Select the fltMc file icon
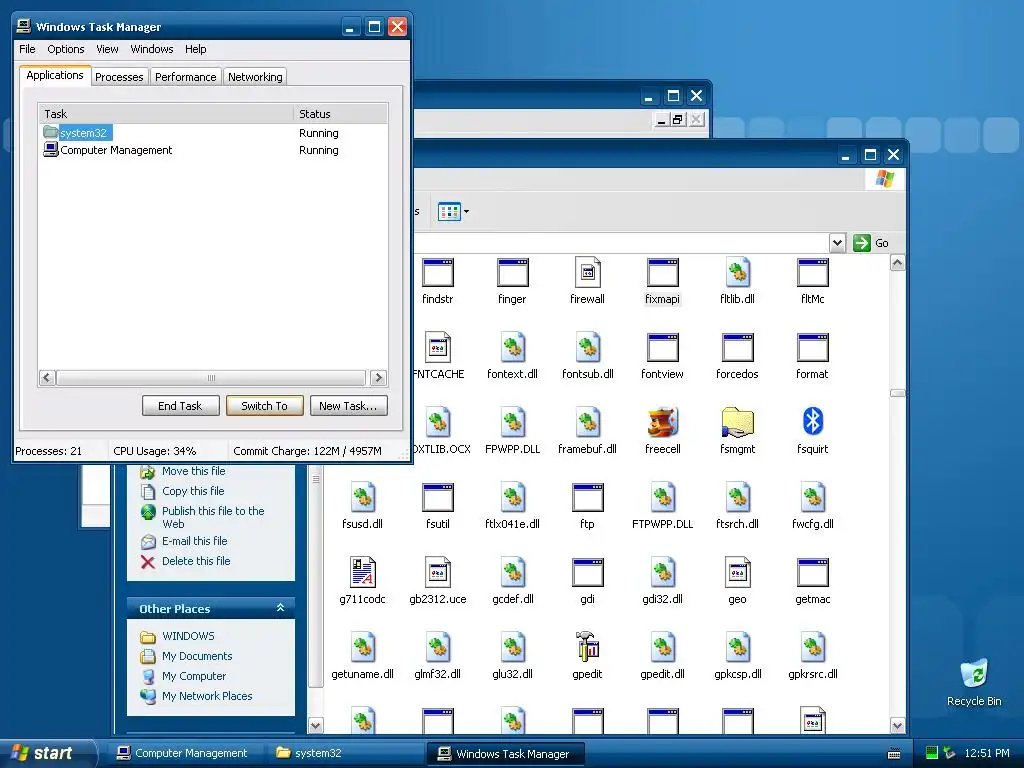The height and width of the screenshot is (768, 1024). (x=812, y=273)
